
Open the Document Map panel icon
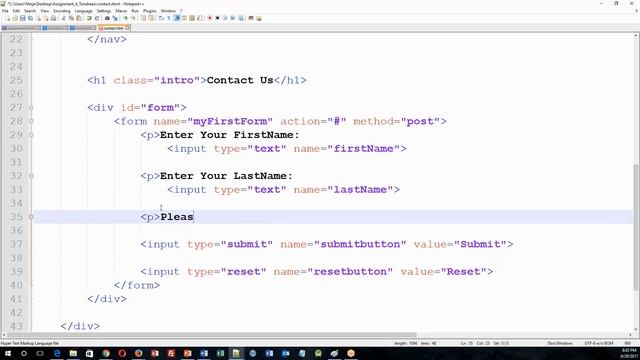pyautogui.click(x=191, y=18)
